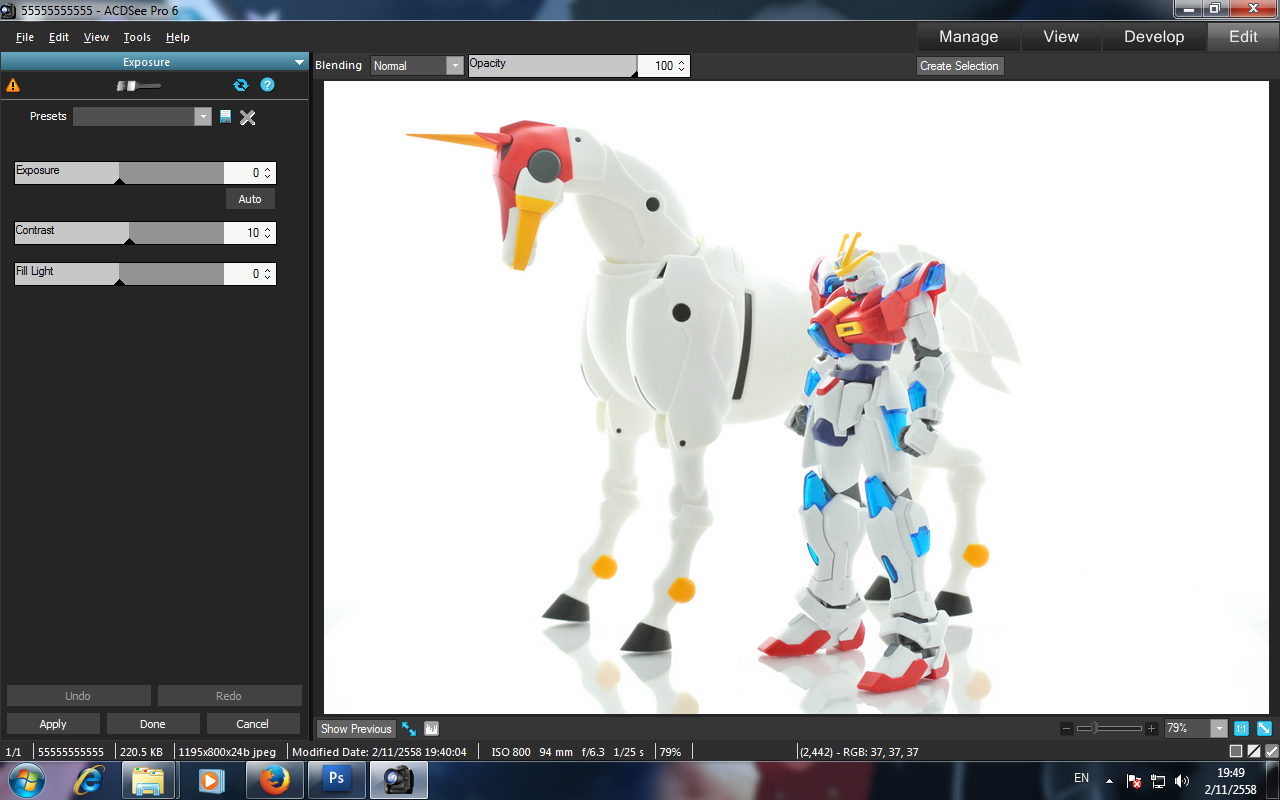Click the Done button

tap(153, 724)
